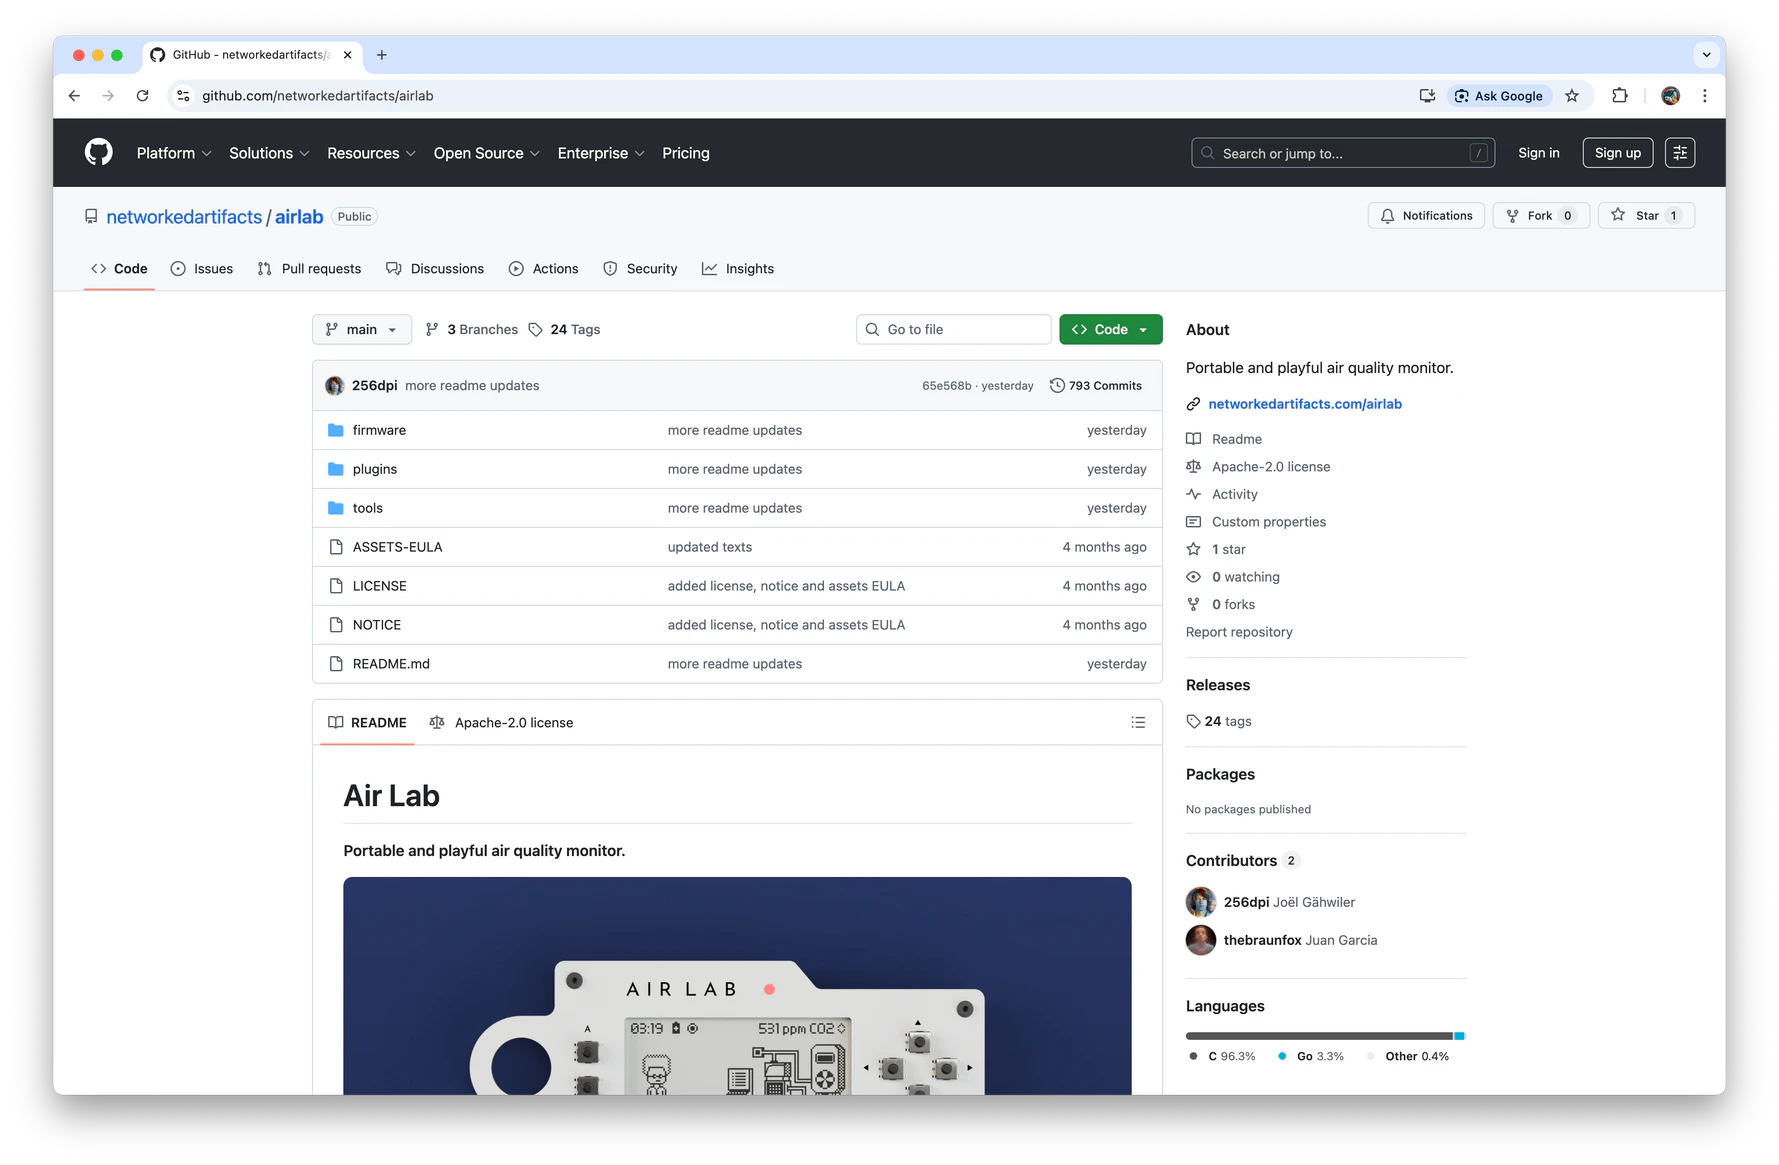Image resolution: width=1779 pixels, height=1165 pixels.
Task: Switch to the Insights tab
Action: [x=738, y=269]
